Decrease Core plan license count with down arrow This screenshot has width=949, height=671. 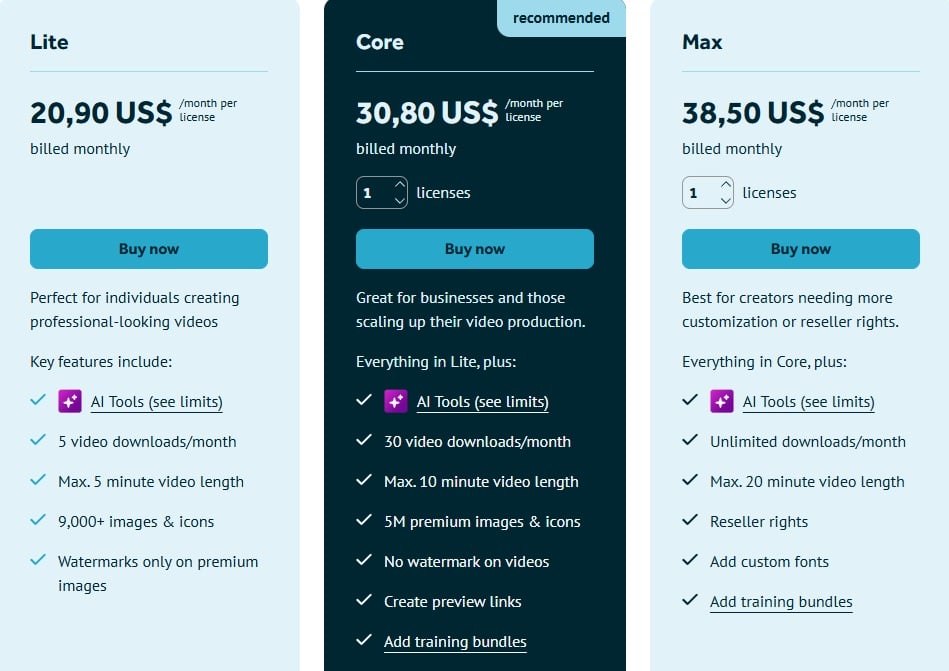[x=400, y=200]
